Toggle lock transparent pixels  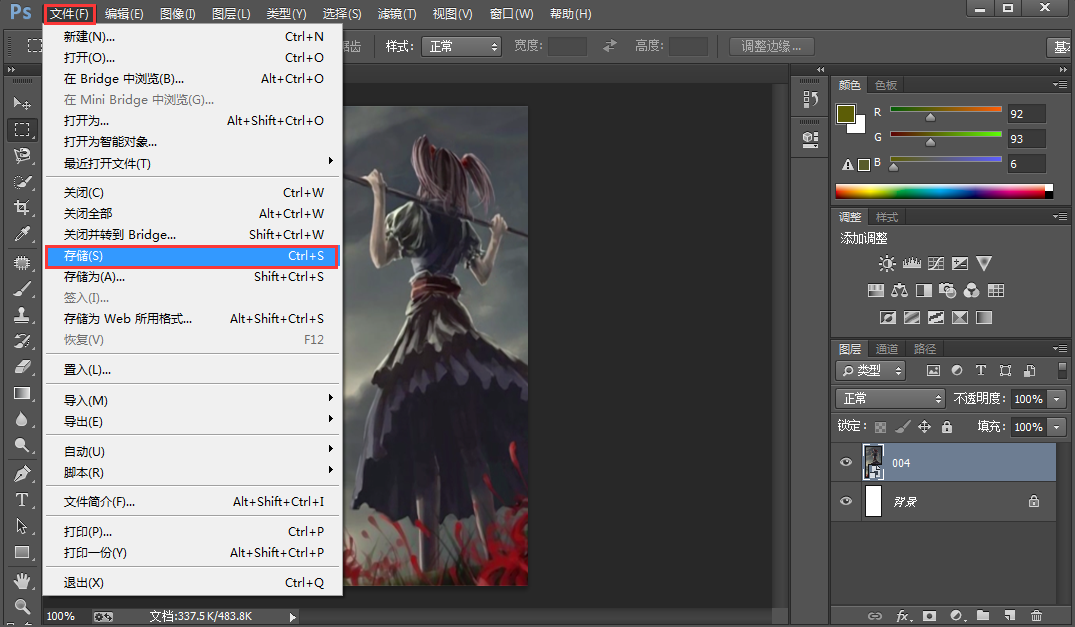pyautogui.click(x=880, y=427)
